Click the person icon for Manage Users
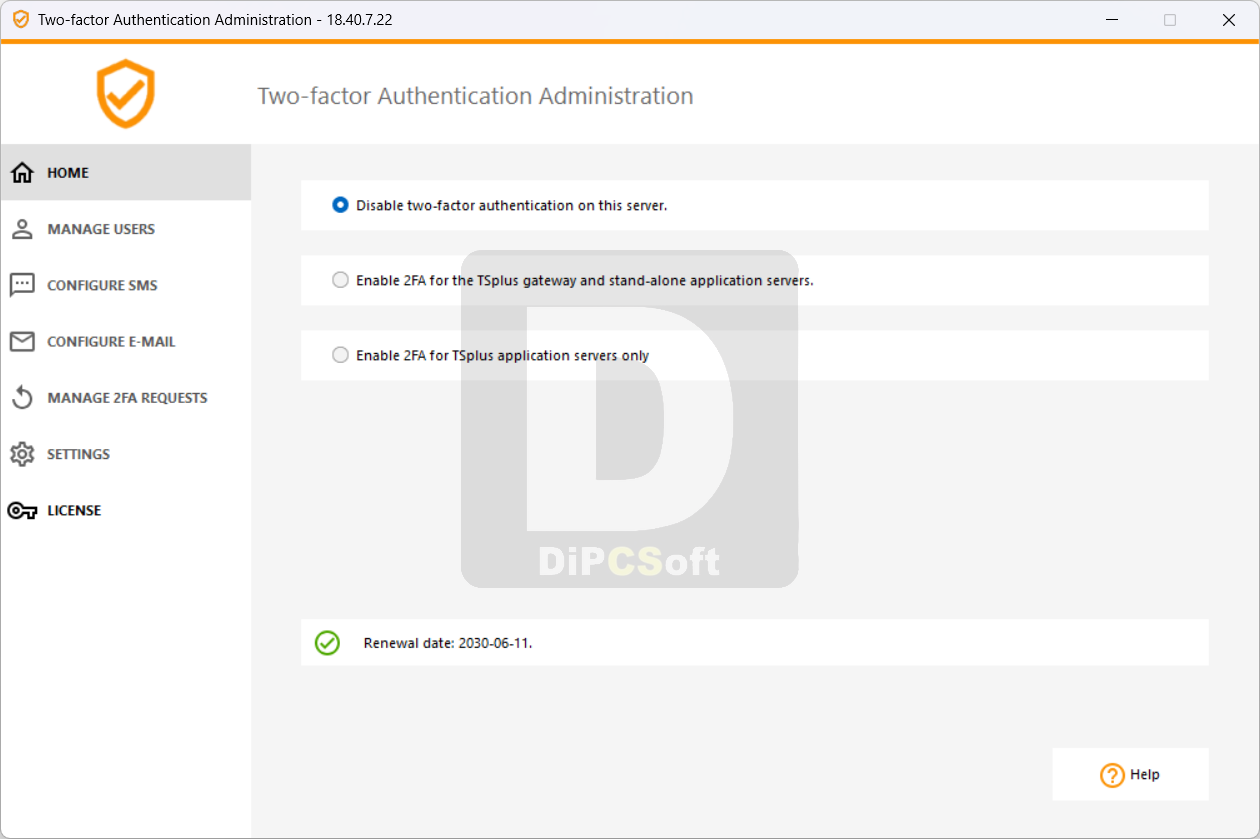 tap(22, 229)
